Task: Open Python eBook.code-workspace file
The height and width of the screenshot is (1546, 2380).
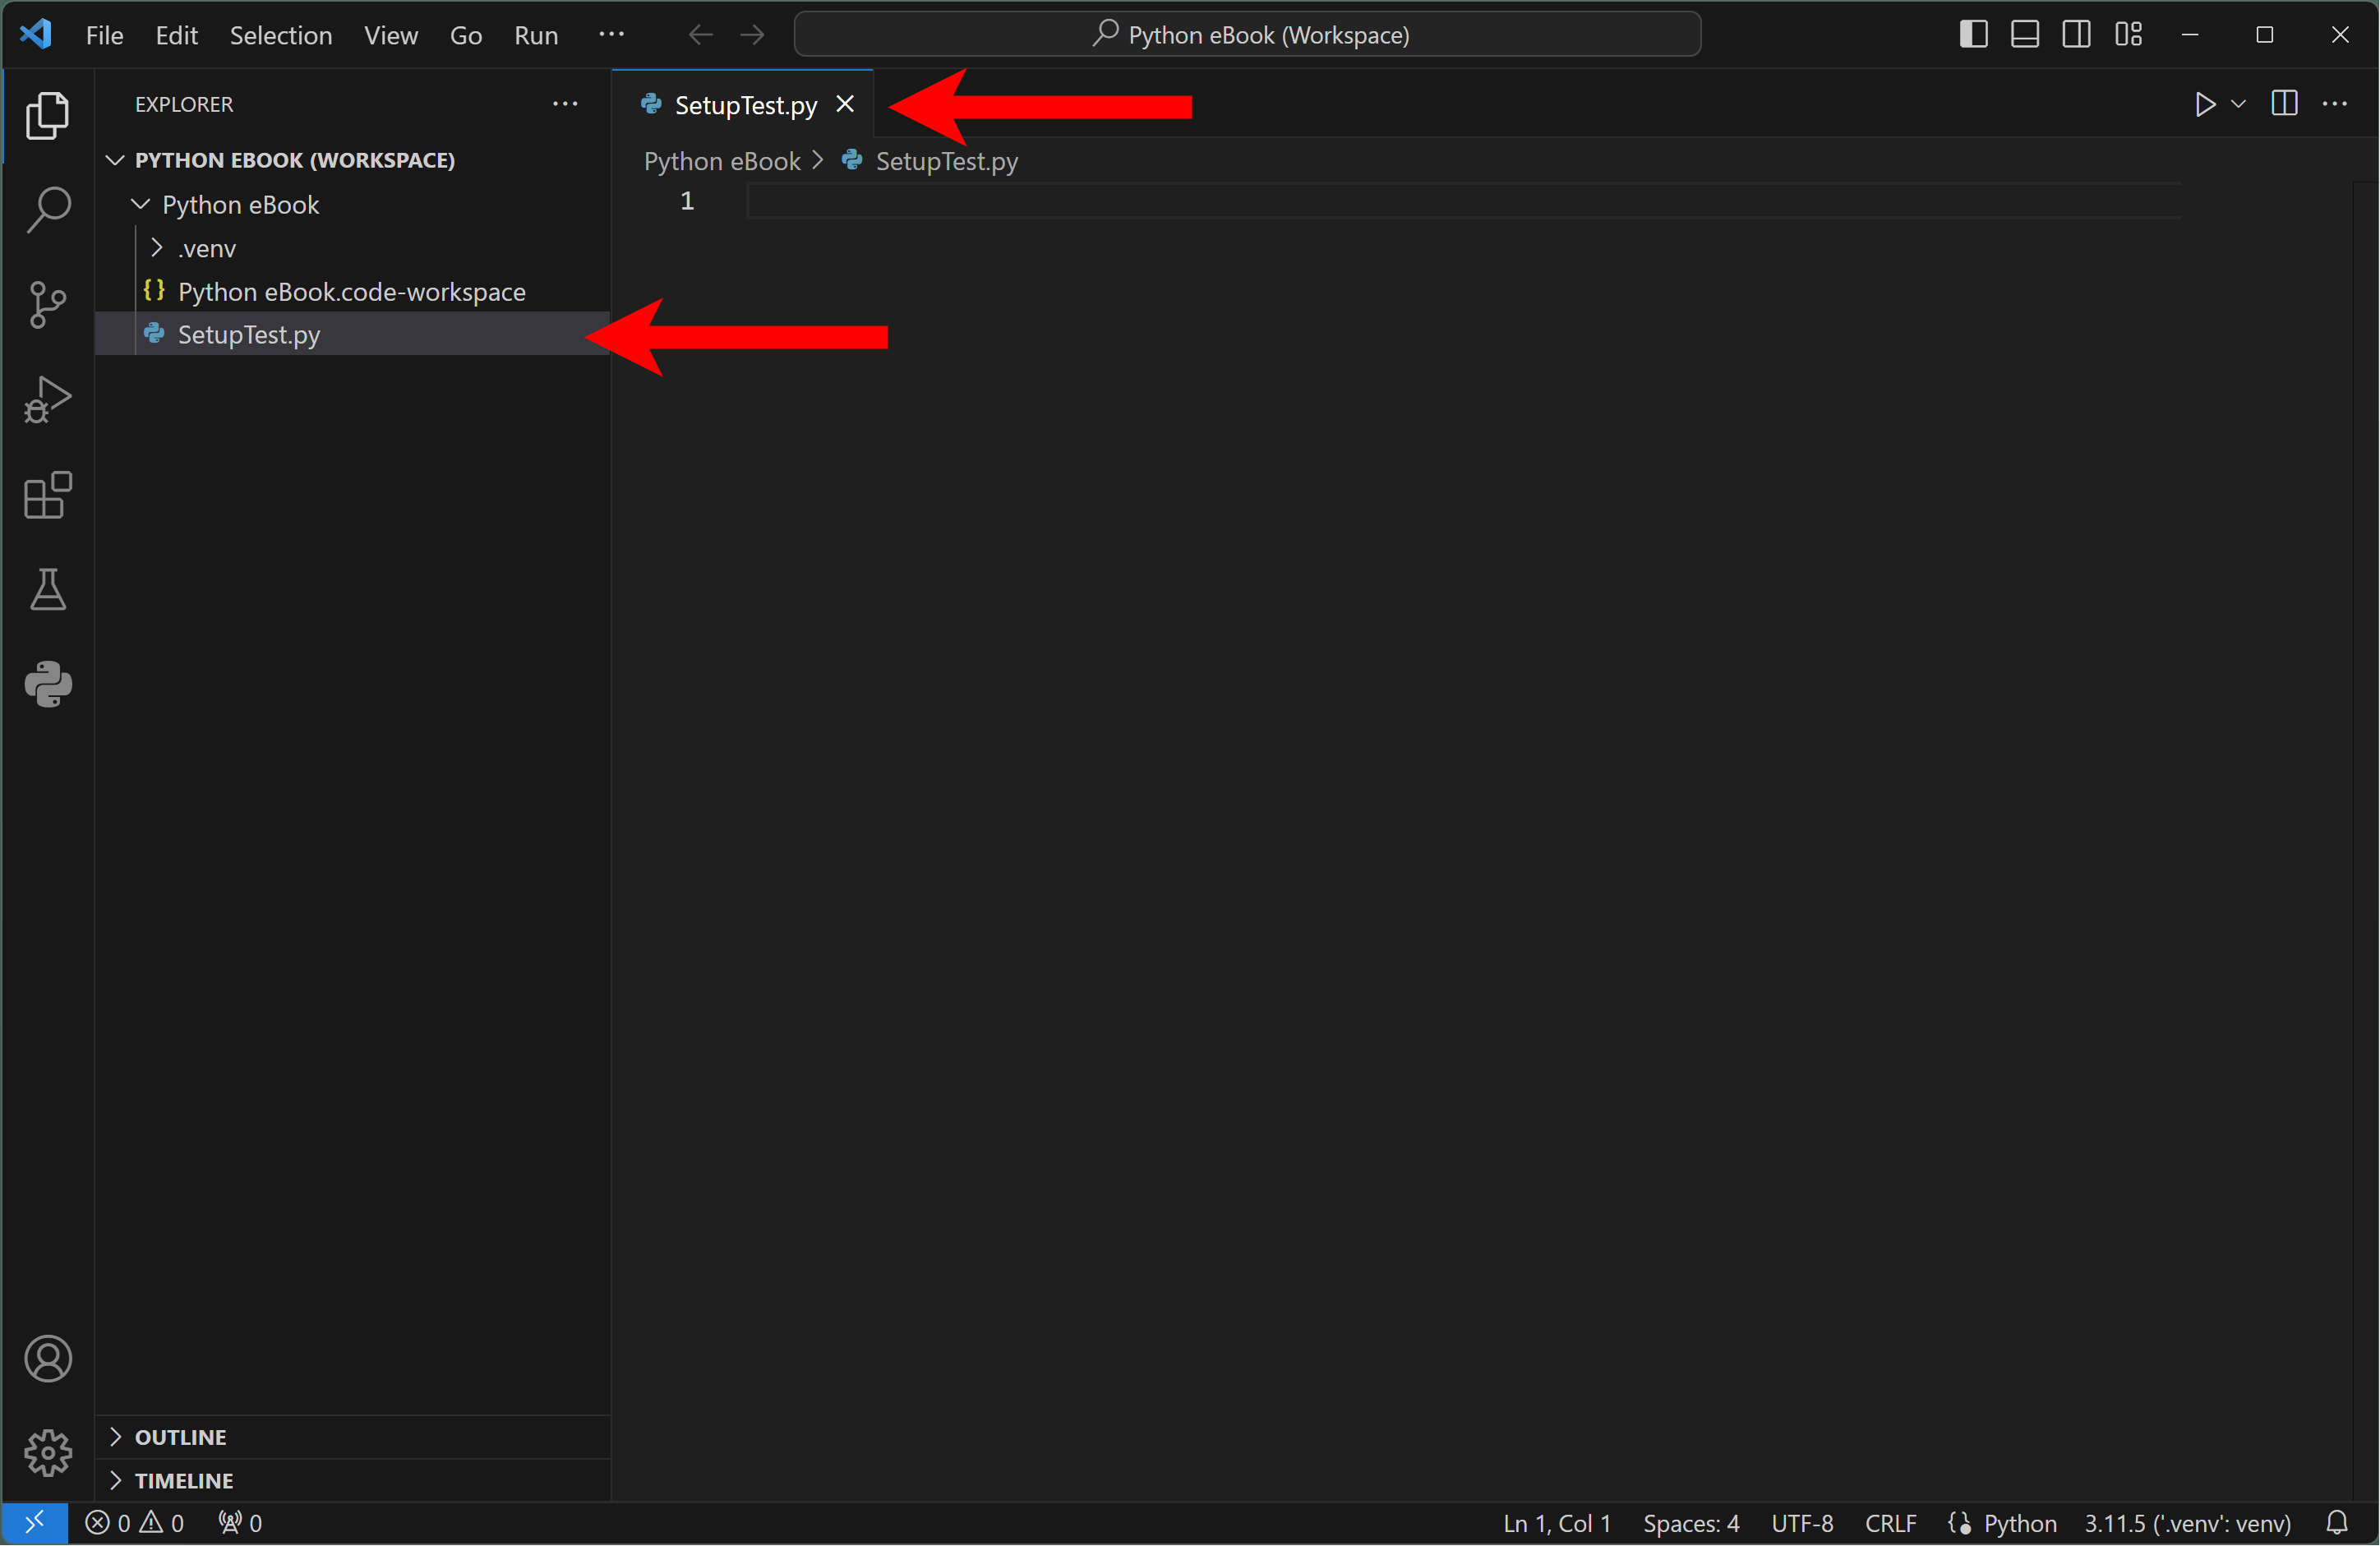Action: [x=353, y=291]
